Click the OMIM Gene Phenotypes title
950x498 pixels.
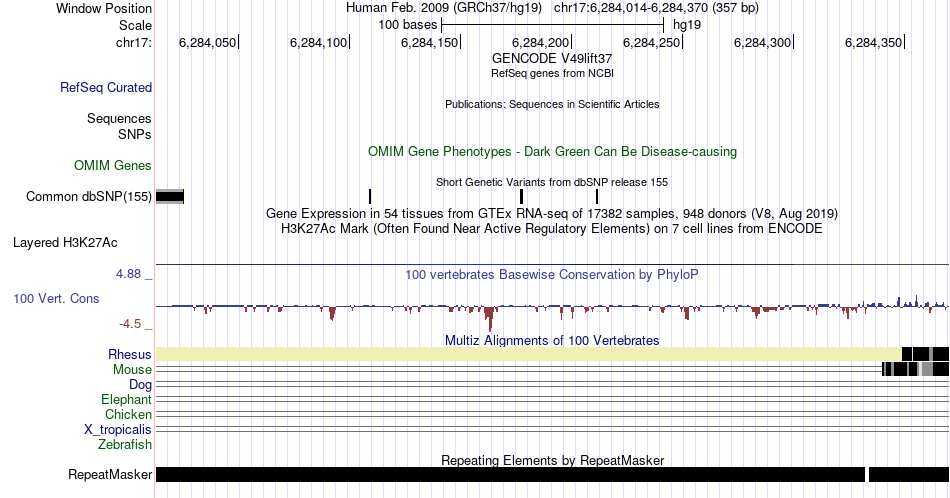552,151
